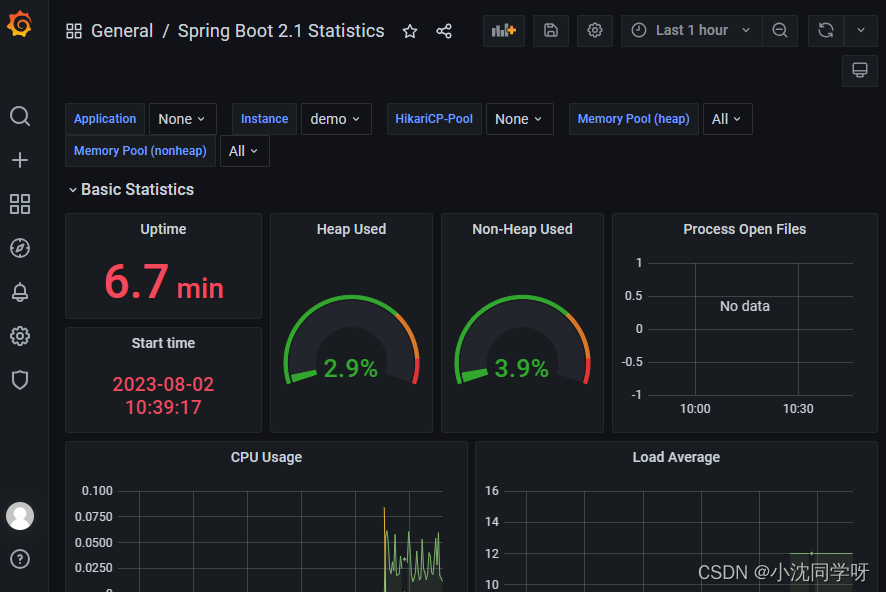Open the Help question mark icon
886x592 pixels.
pyautogui.click(x=20, y=559)
